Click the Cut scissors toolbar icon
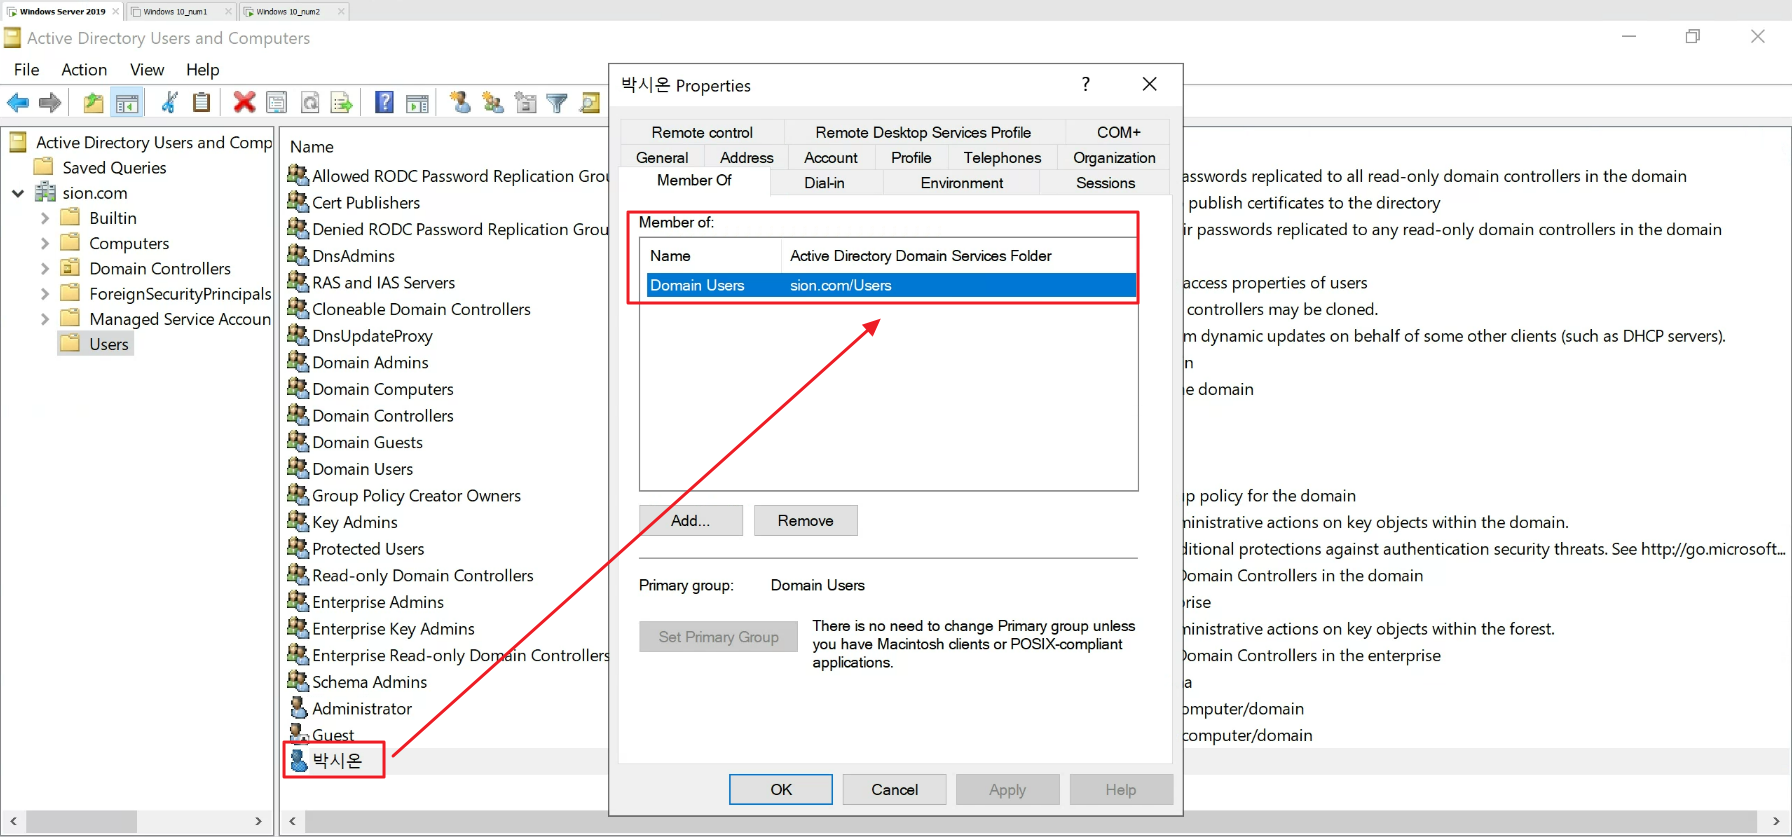Image resolution: width=1792 pixels, height=837 pixels. (170, 102)
